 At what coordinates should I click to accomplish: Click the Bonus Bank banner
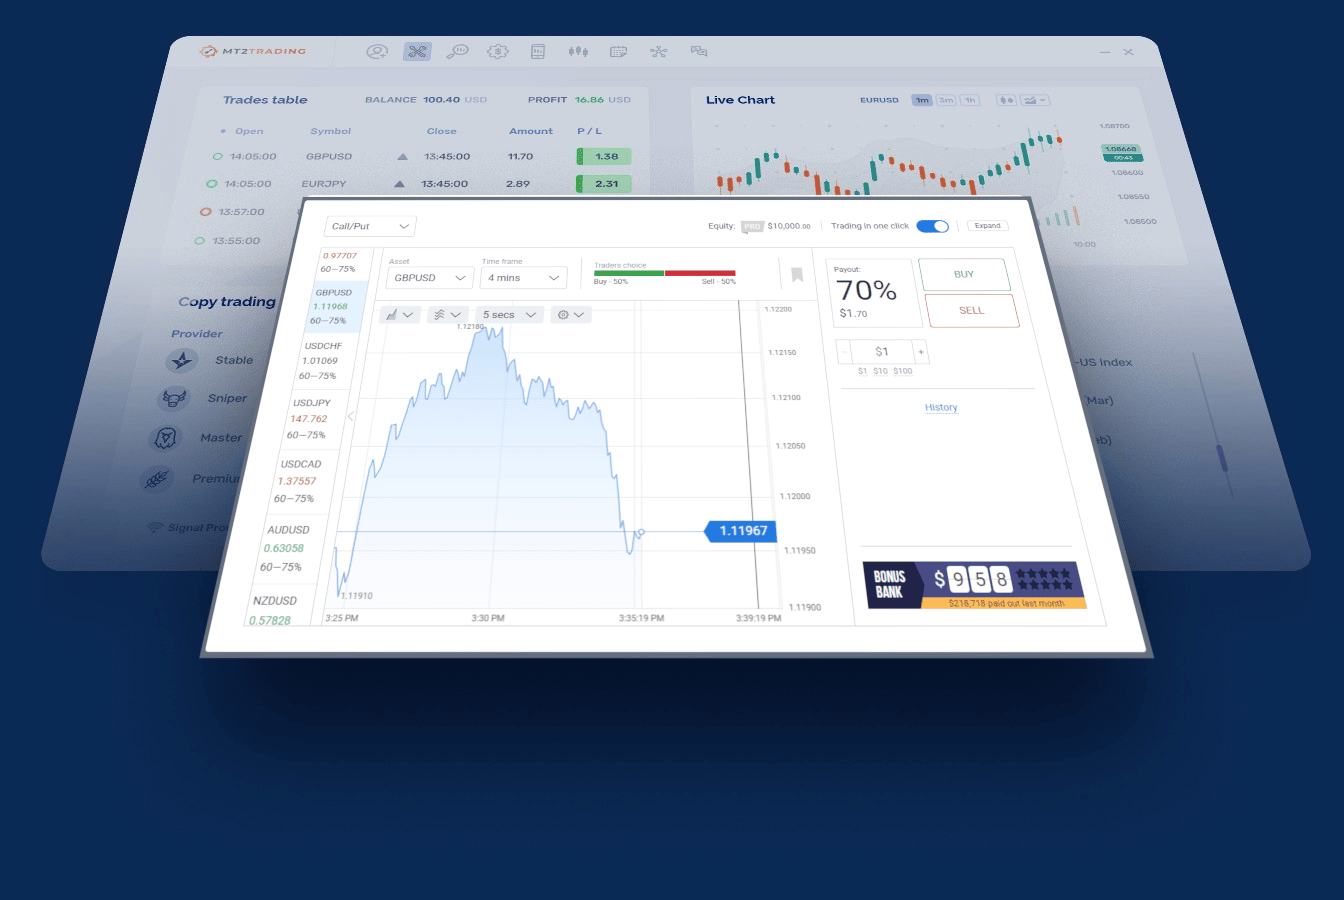[x=975, y=585]
